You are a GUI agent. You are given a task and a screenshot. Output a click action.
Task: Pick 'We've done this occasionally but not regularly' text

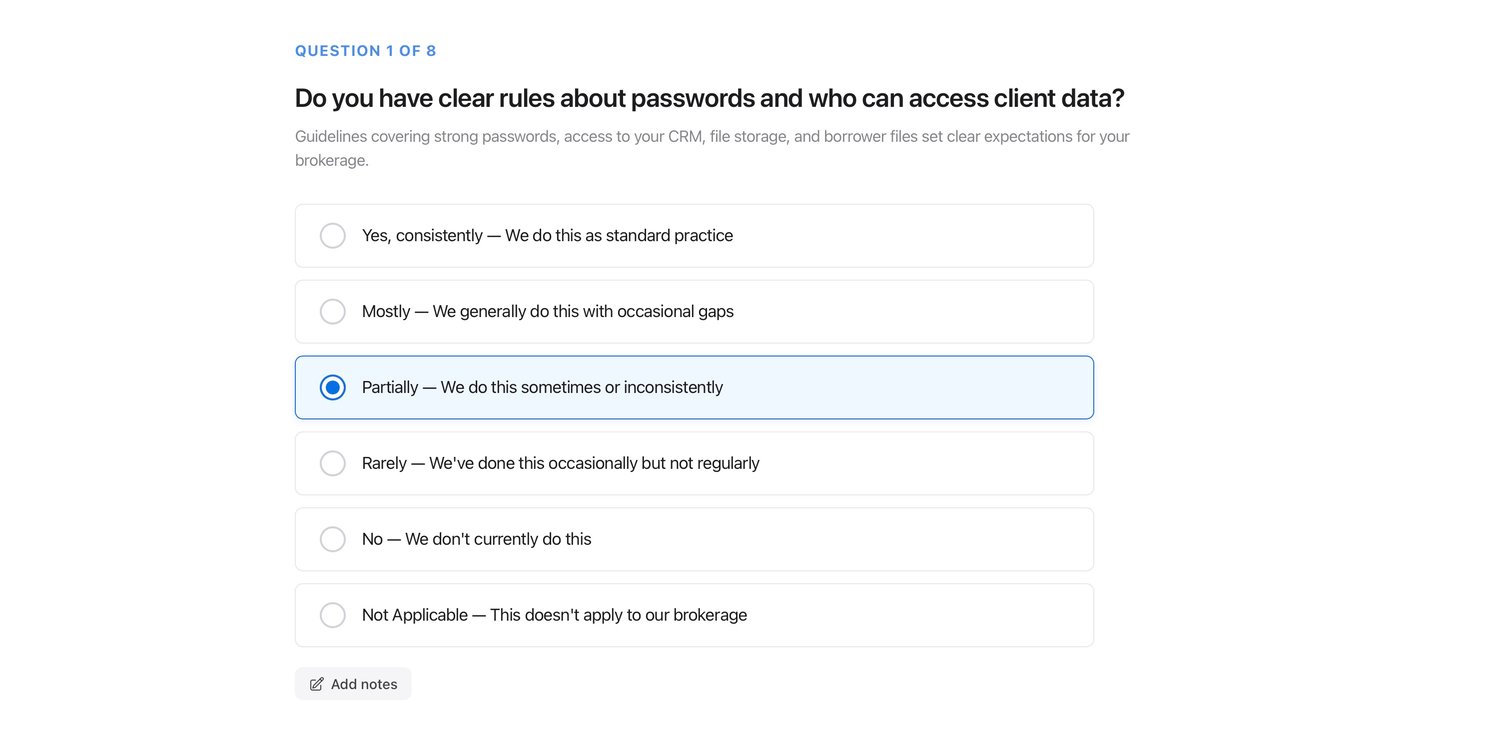click(594, 463)
